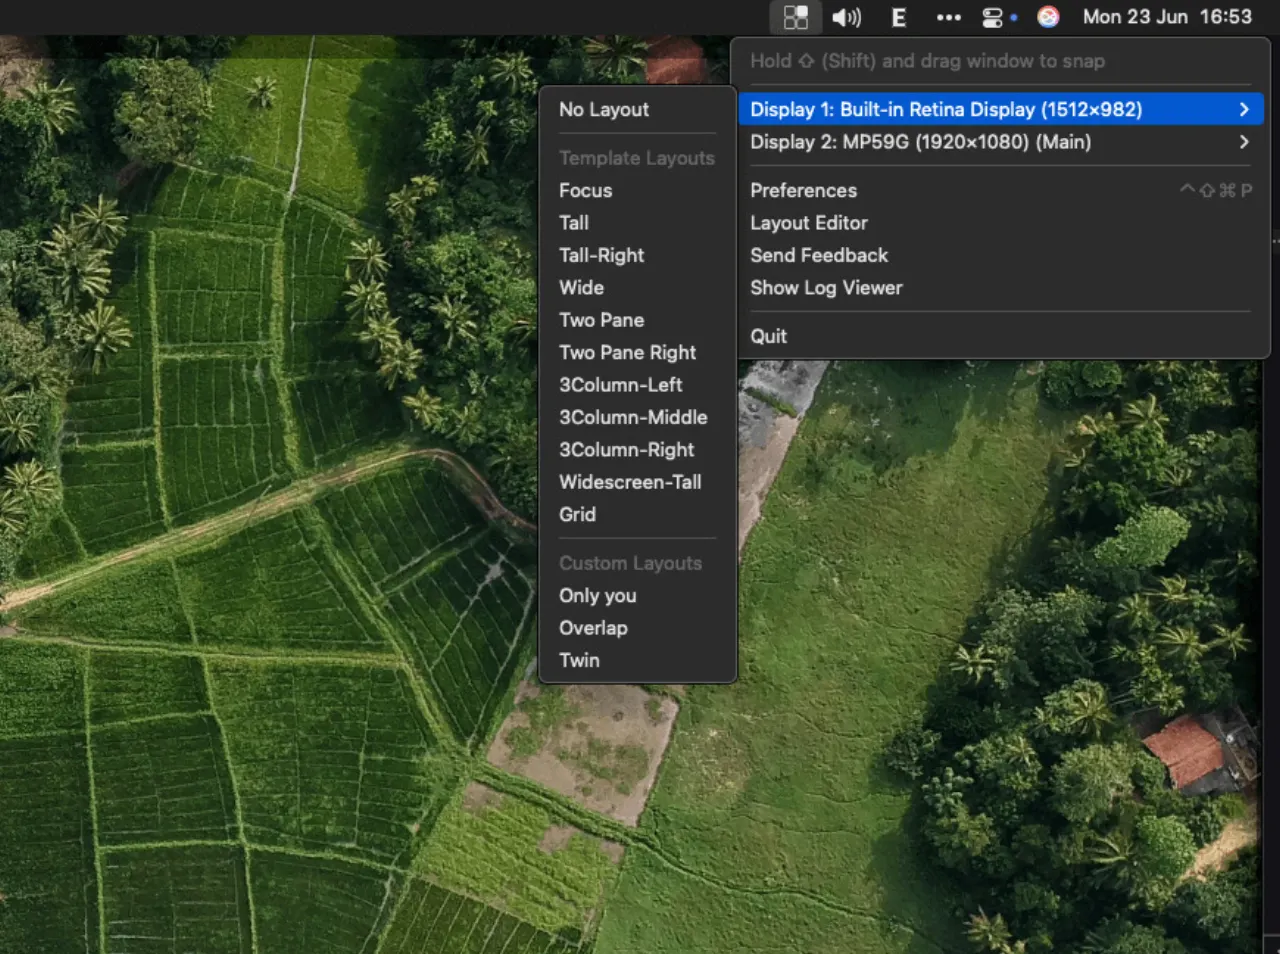Expand the Display 1 Built-in Retina Display submenu

point(1001,109)
